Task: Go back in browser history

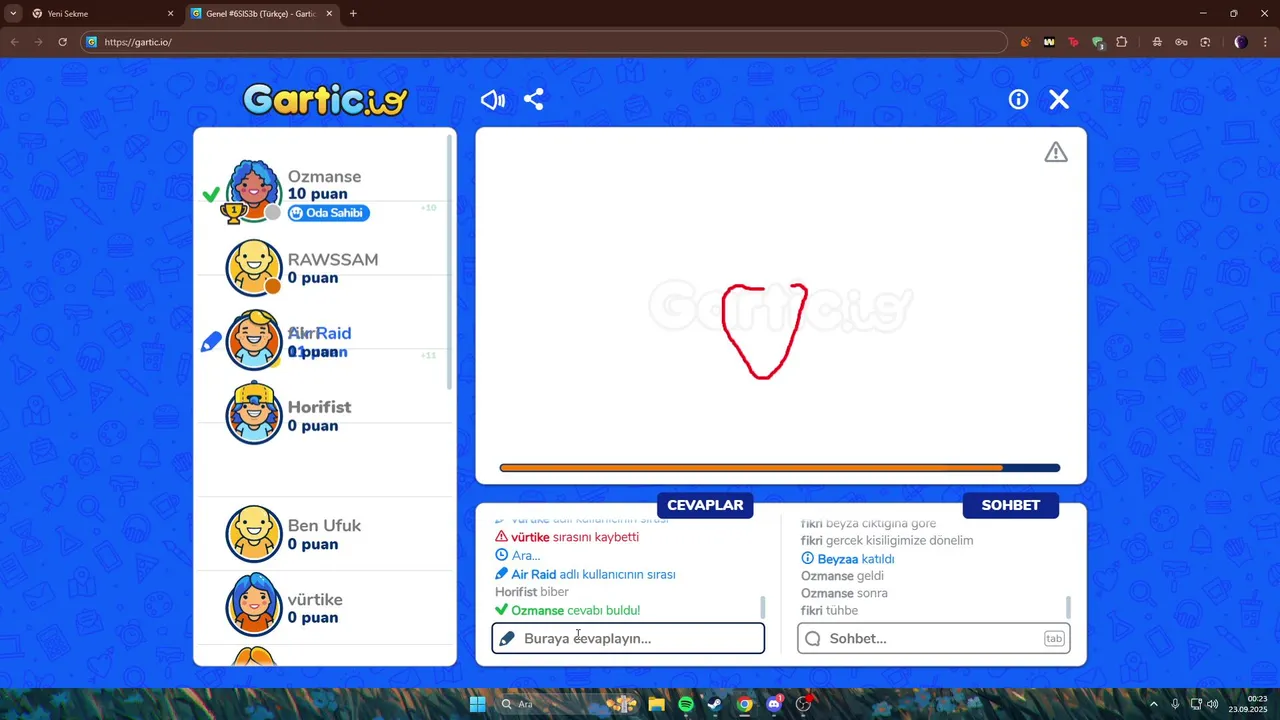Action: coord(14,42)
